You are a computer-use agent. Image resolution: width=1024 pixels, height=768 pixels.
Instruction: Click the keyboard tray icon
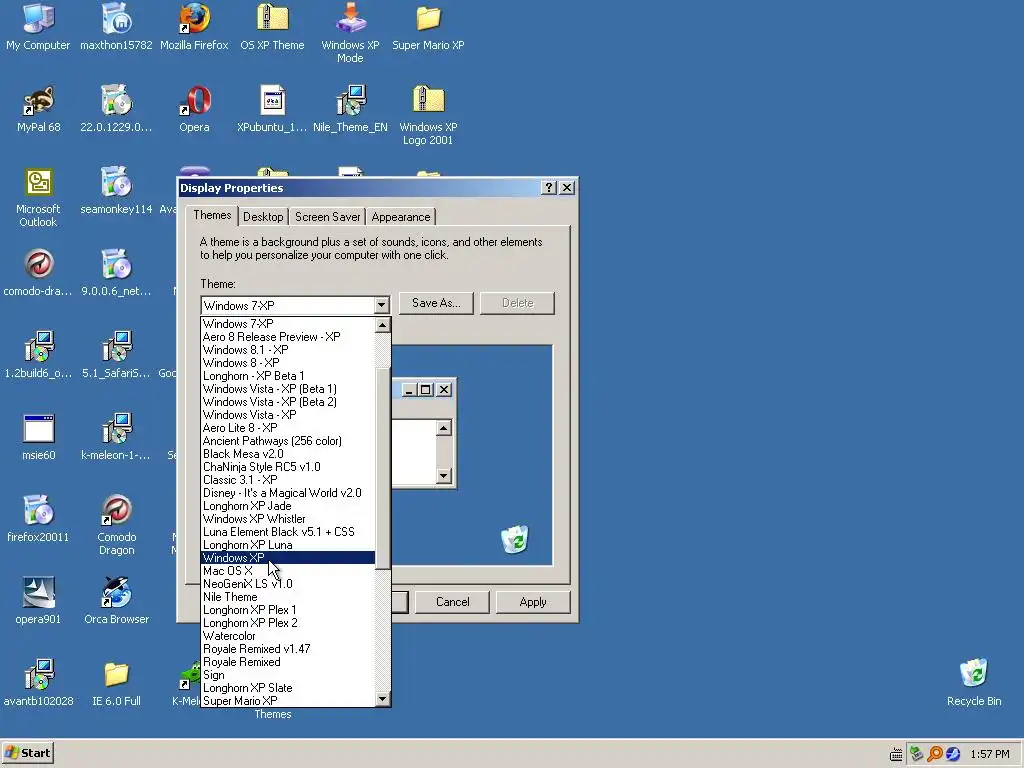pos(897,755)
